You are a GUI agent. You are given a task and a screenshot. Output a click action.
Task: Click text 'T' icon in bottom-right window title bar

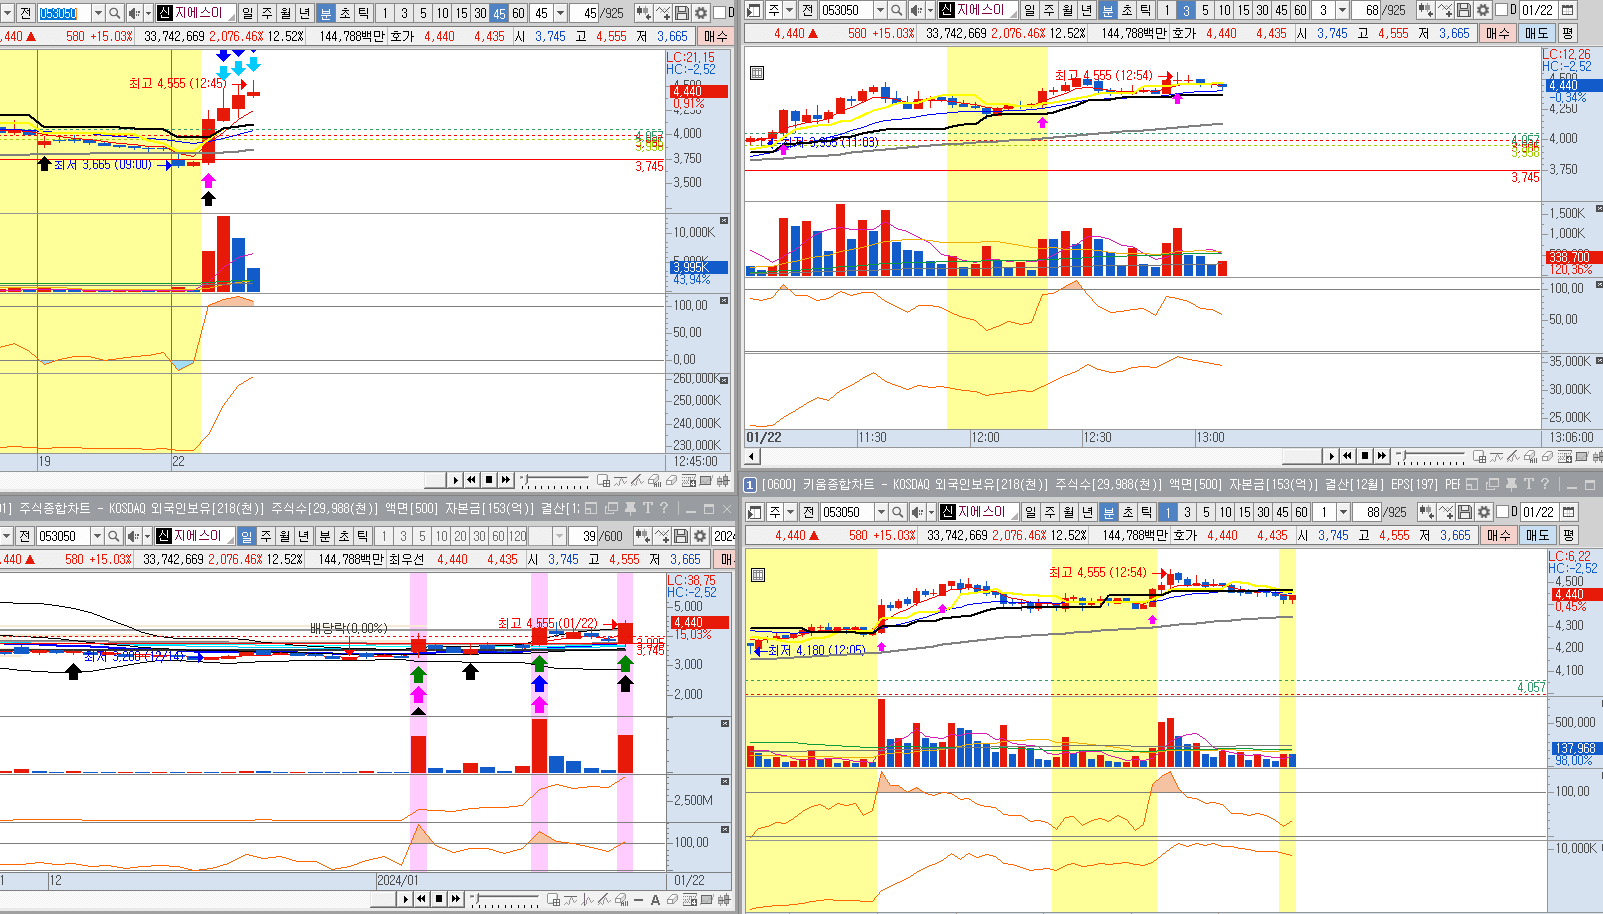point(1529,484)
